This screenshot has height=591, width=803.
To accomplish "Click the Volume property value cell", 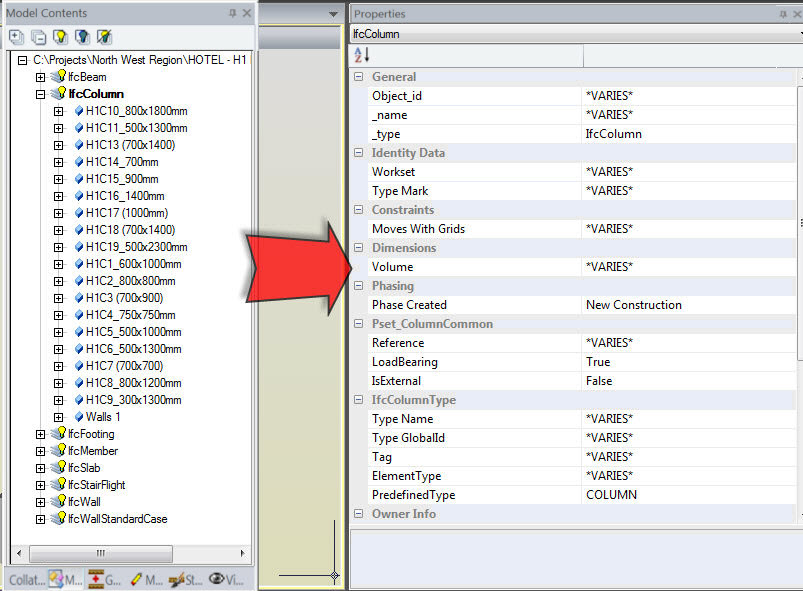I will 689,267.
